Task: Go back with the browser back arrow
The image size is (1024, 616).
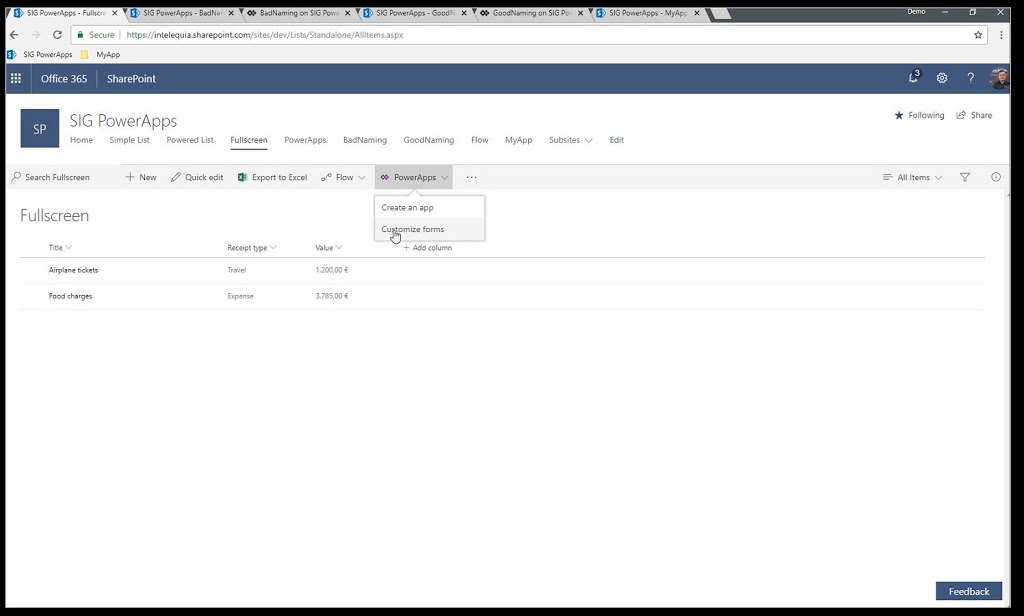Action: tap(14, 35)
